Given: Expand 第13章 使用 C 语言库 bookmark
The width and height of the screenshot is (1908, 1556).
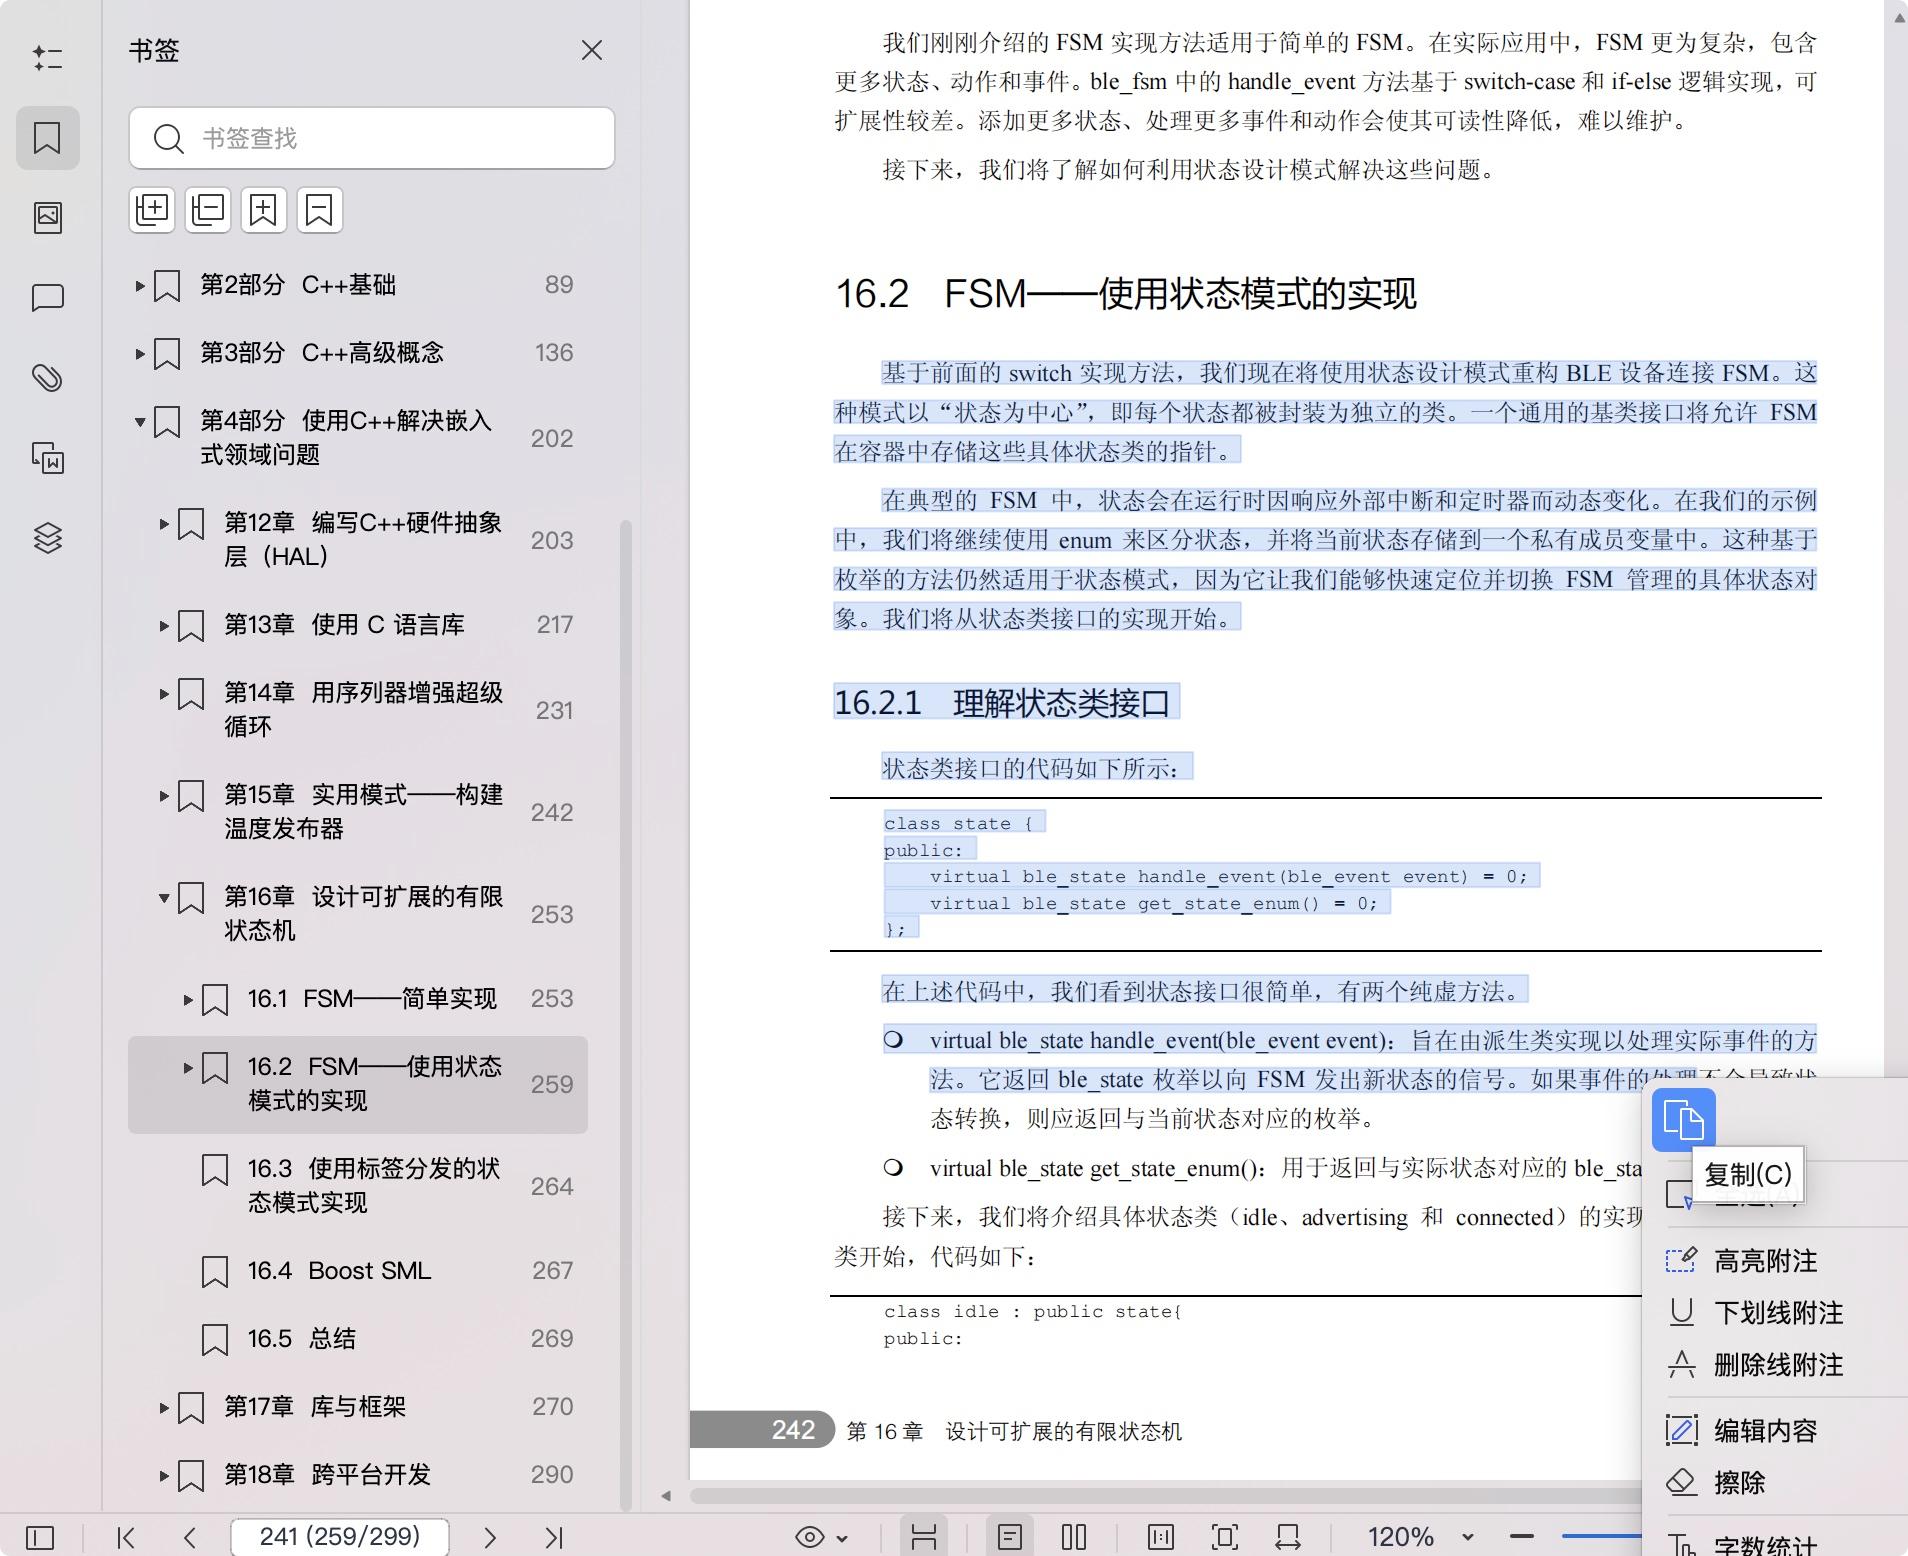Looking at the screenshot, I should [164, 626].
